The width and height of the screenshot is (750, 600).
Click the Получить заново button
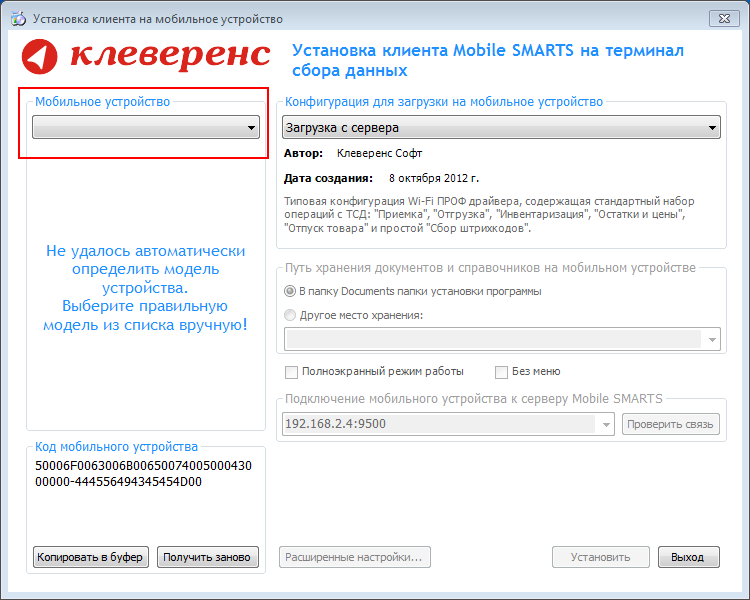tap(208, 557)
